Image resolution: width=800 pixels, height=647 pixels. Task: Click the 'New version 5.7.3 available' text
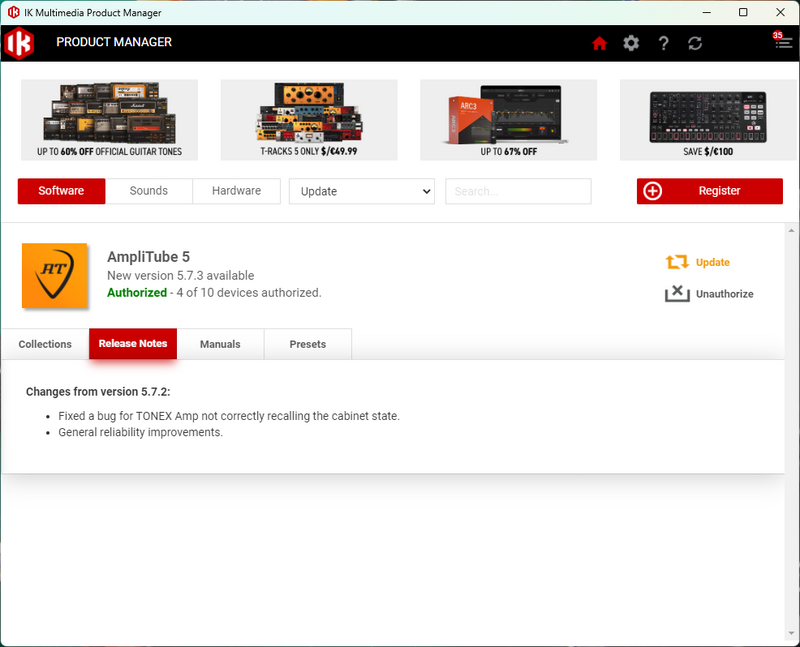tap(181, 276)
